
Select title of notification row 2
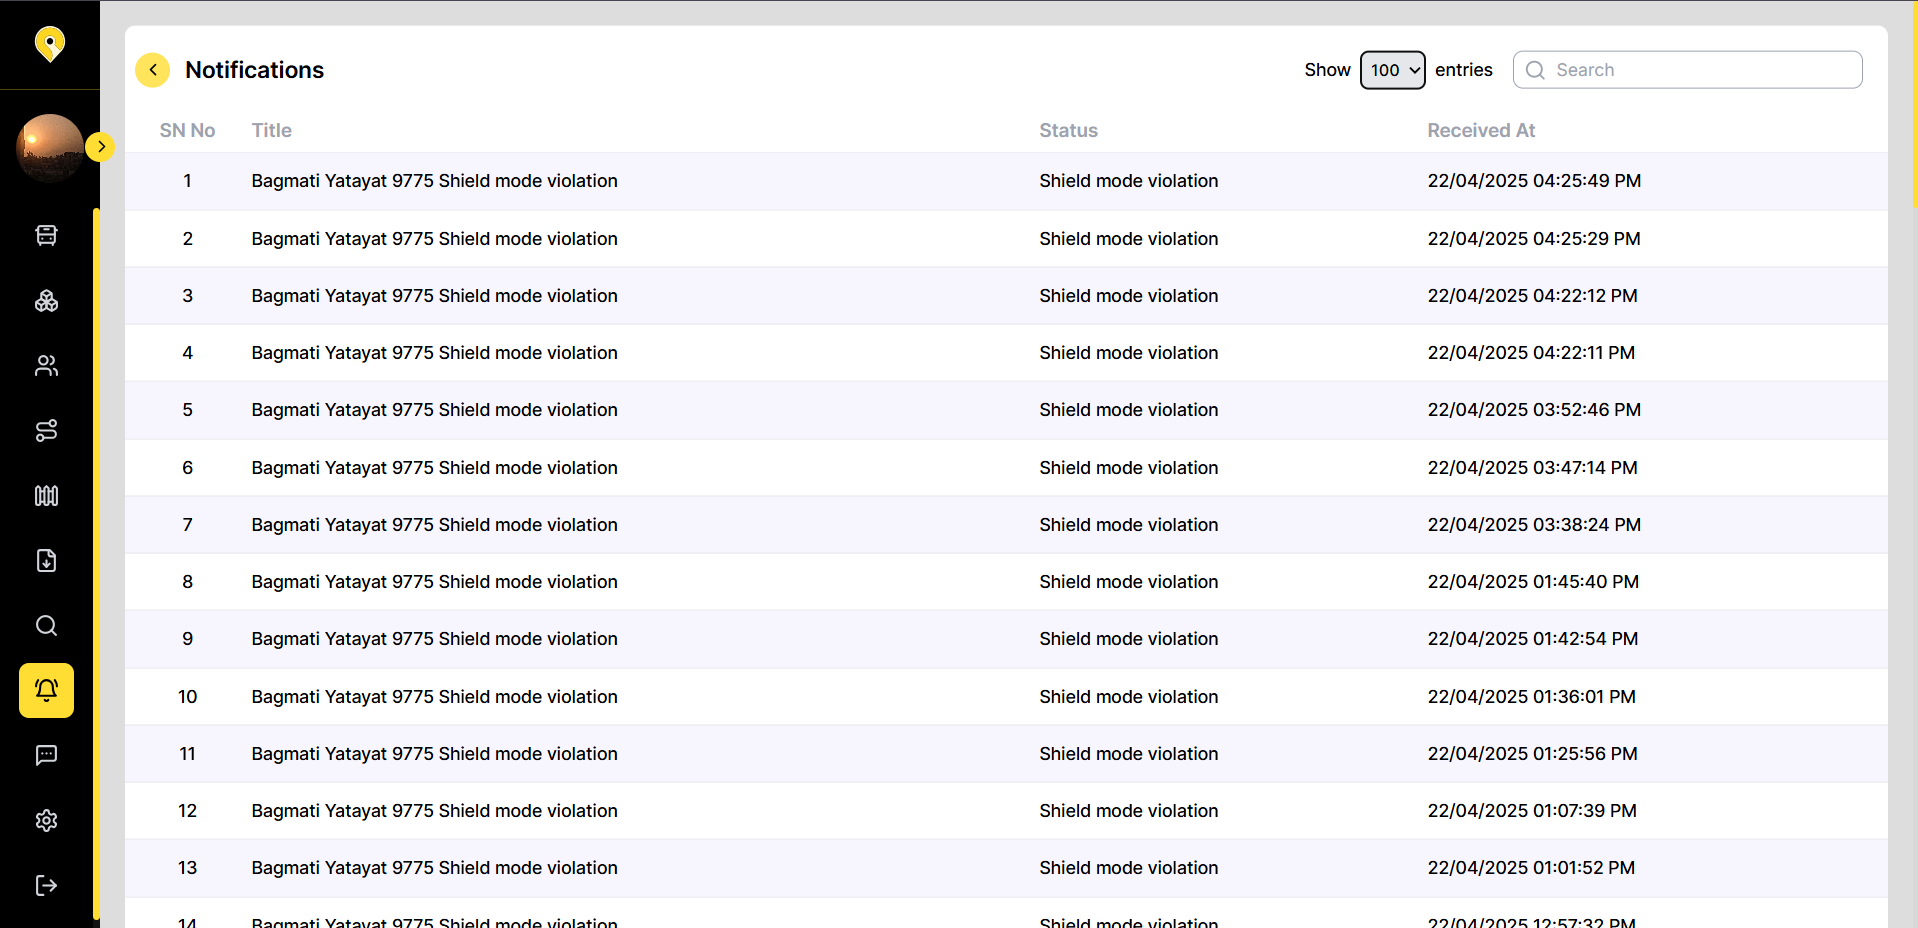(434, 239)
